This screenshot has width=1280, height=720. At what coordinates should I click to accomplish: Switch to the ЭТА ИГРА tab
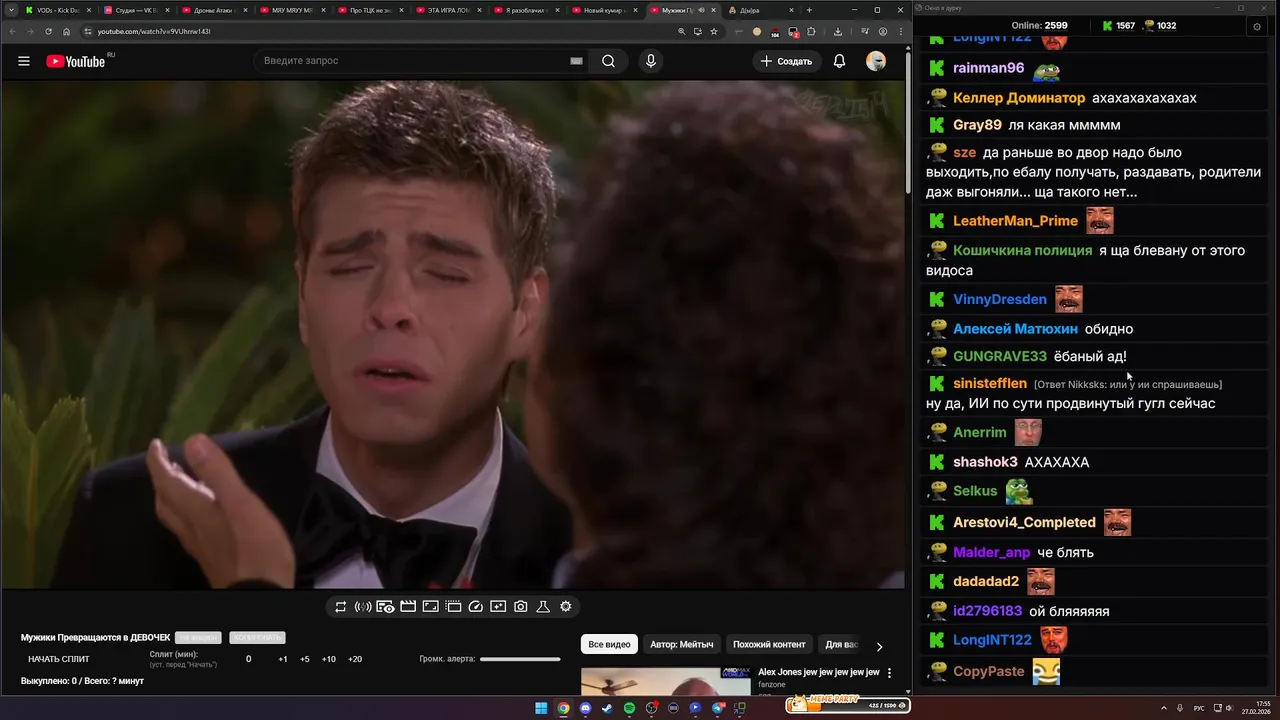point(446,10)
